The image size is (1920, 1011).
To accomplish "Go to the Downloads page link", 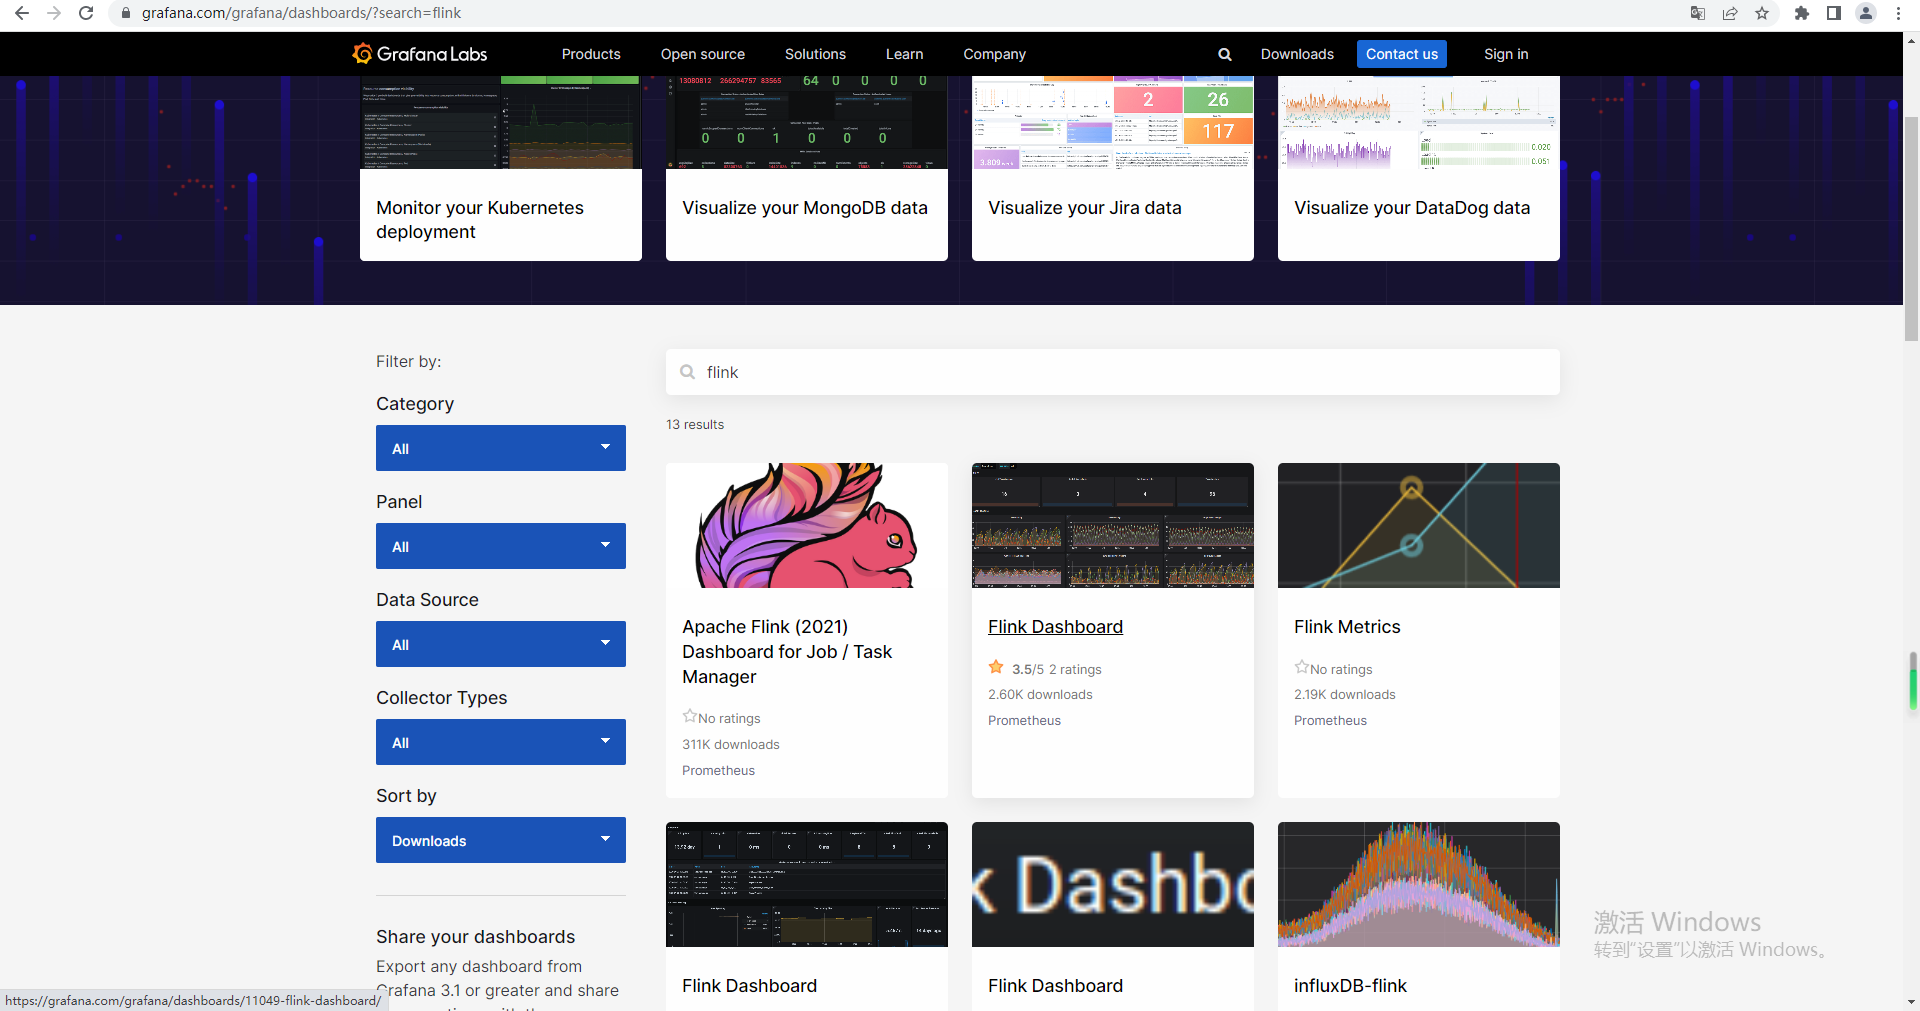I will tap(1297, 54).
